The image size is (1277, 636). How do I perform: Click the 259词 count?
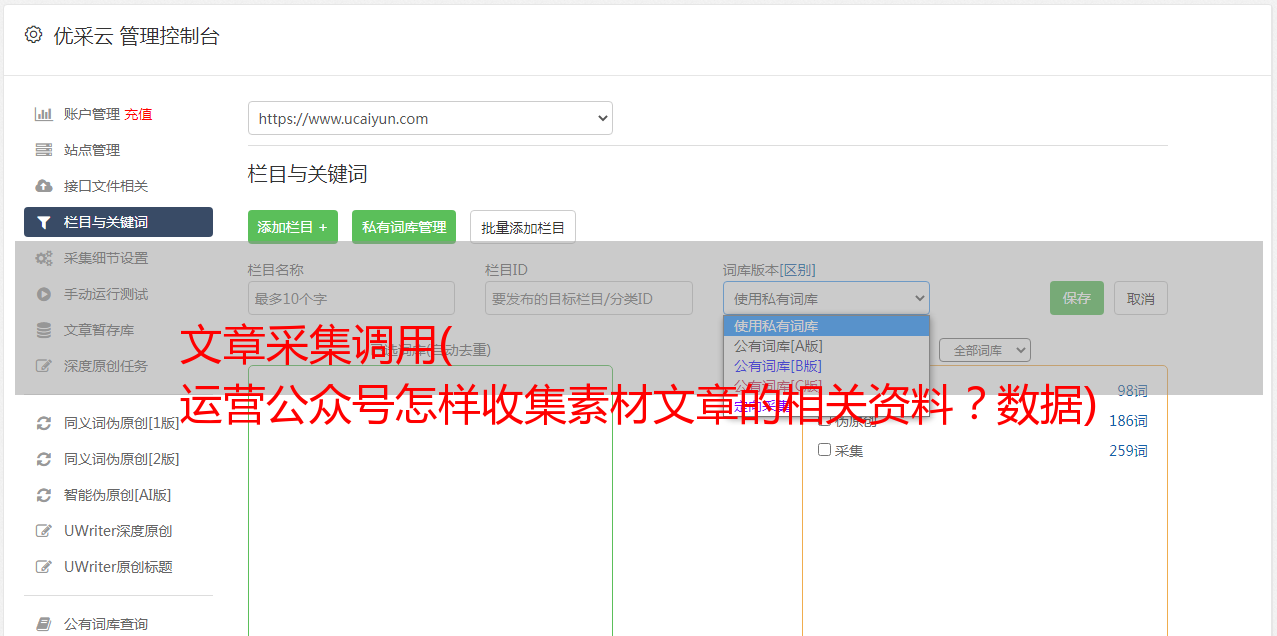pyautogui.click(x=1128, y=451)
